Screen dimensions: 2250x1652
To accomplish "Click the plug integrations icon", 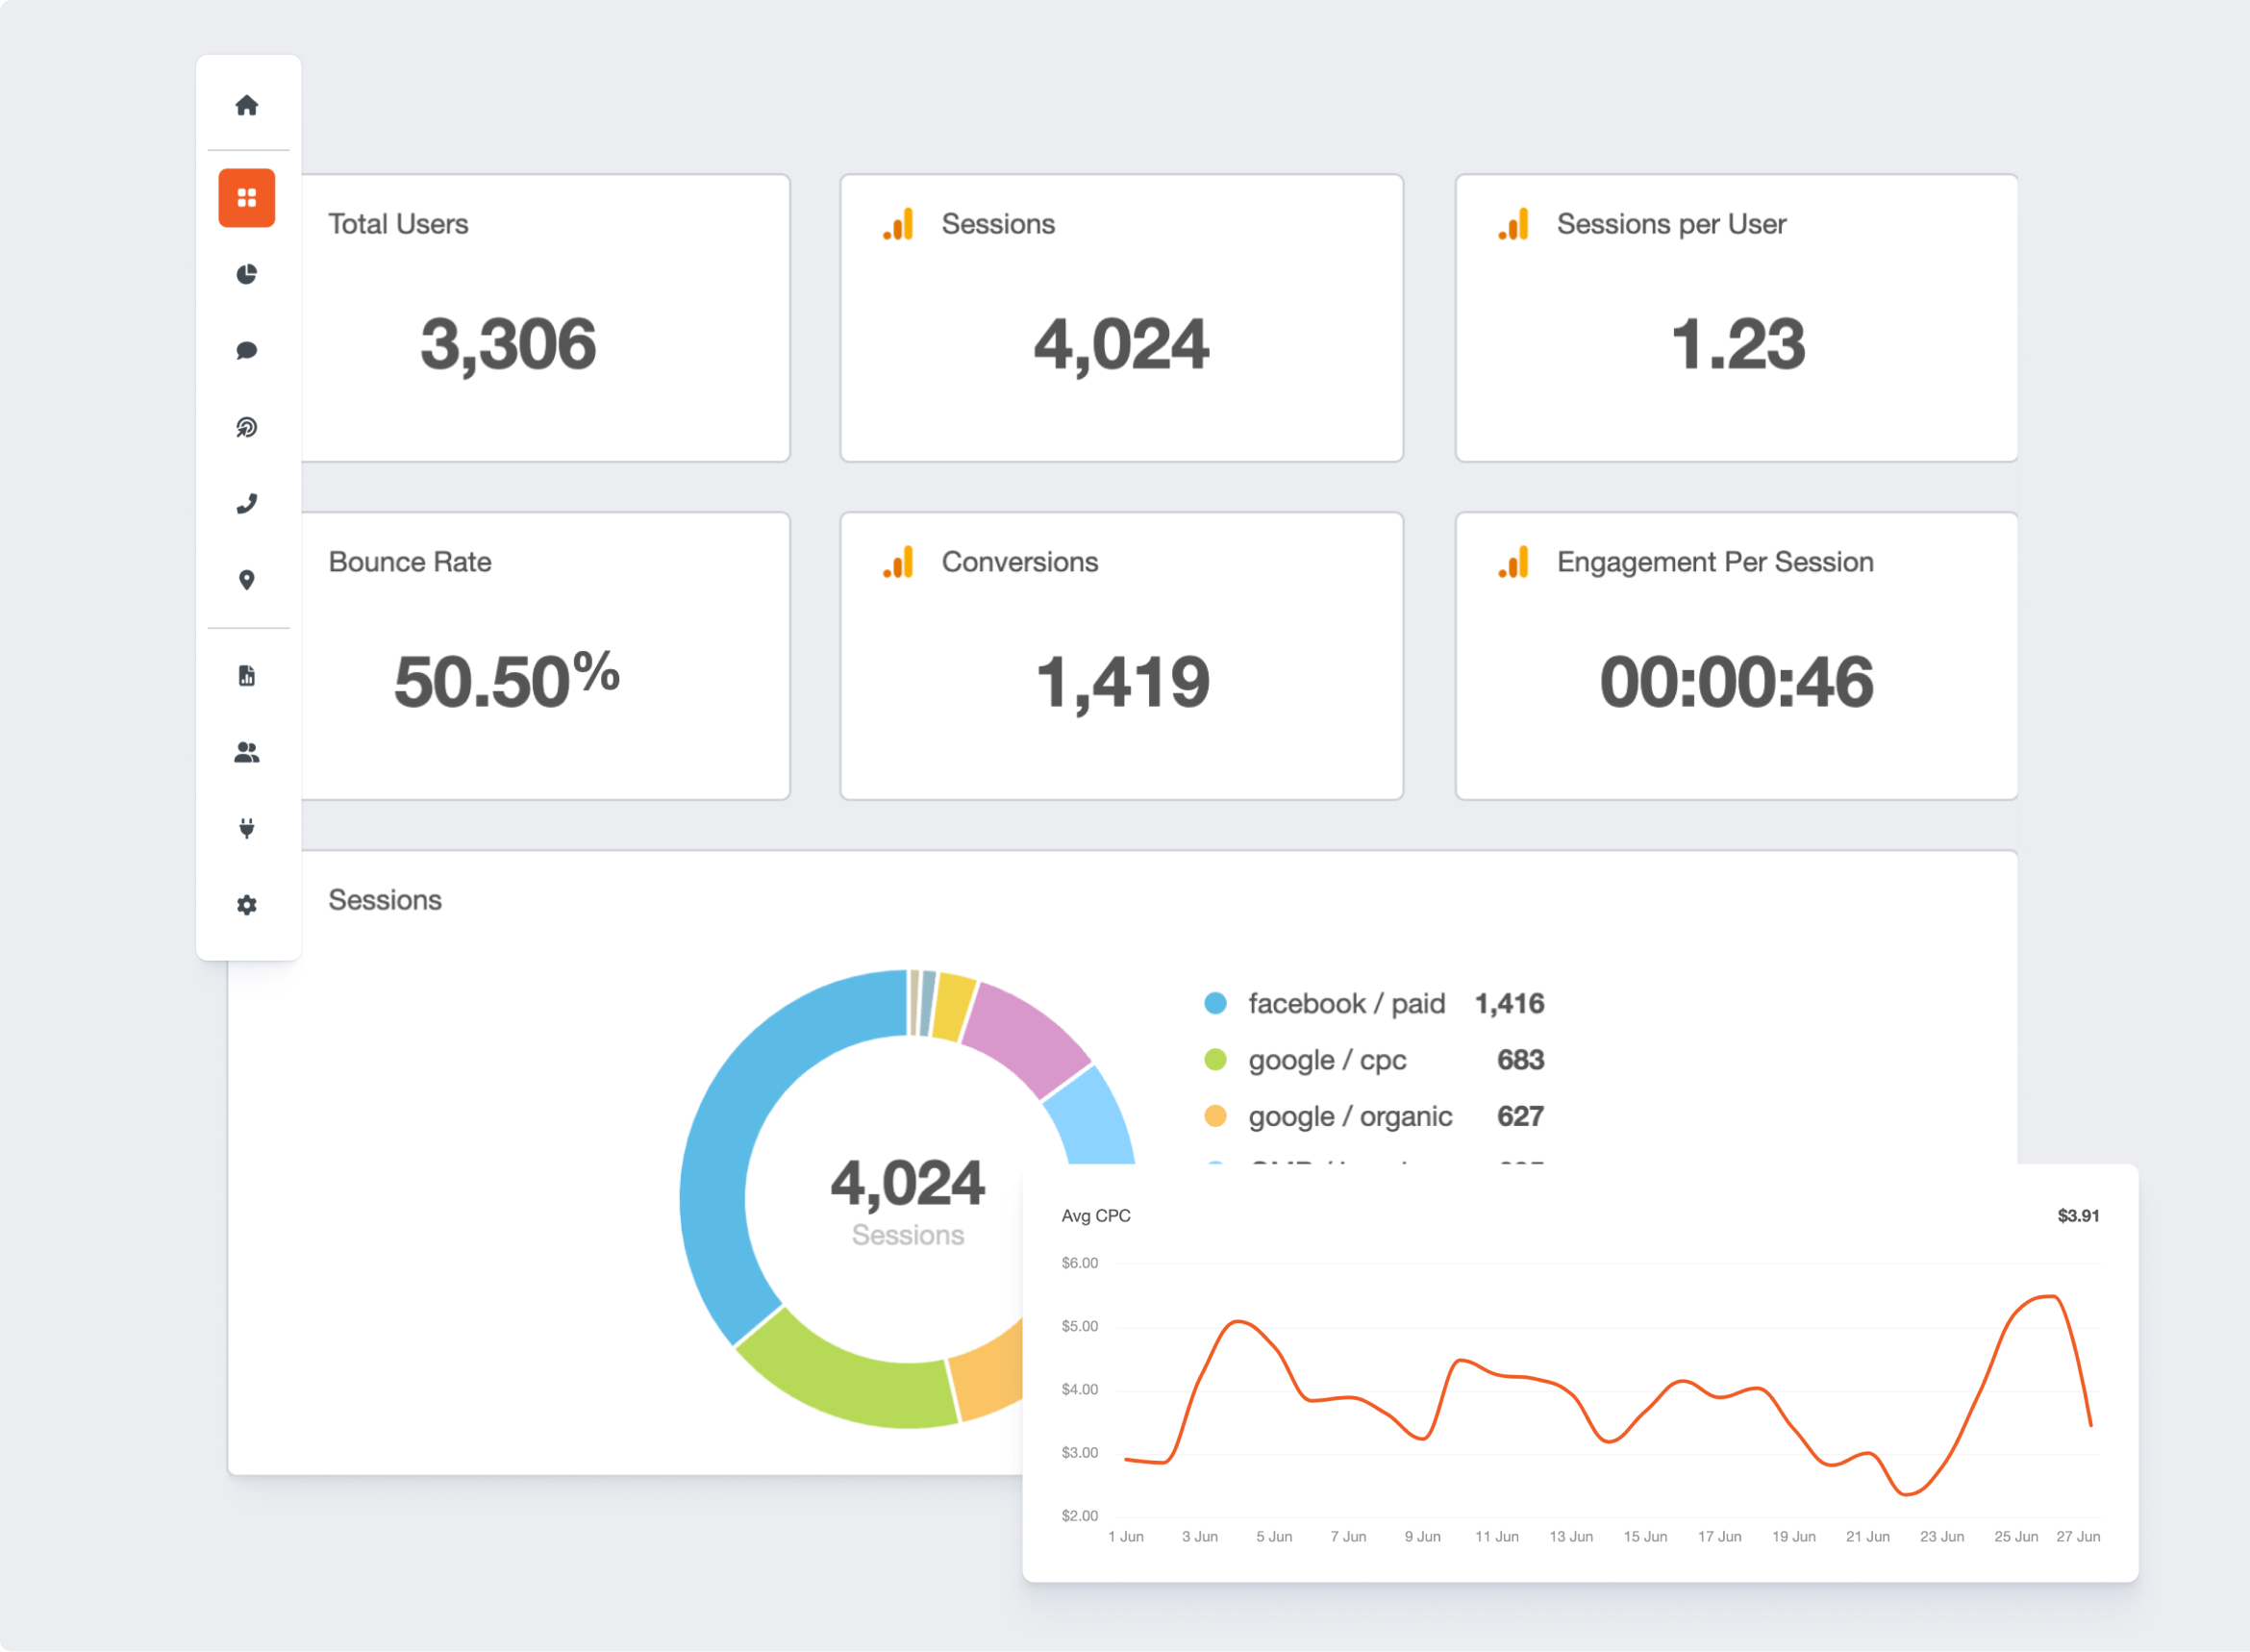I will click(x=247, y=828).
